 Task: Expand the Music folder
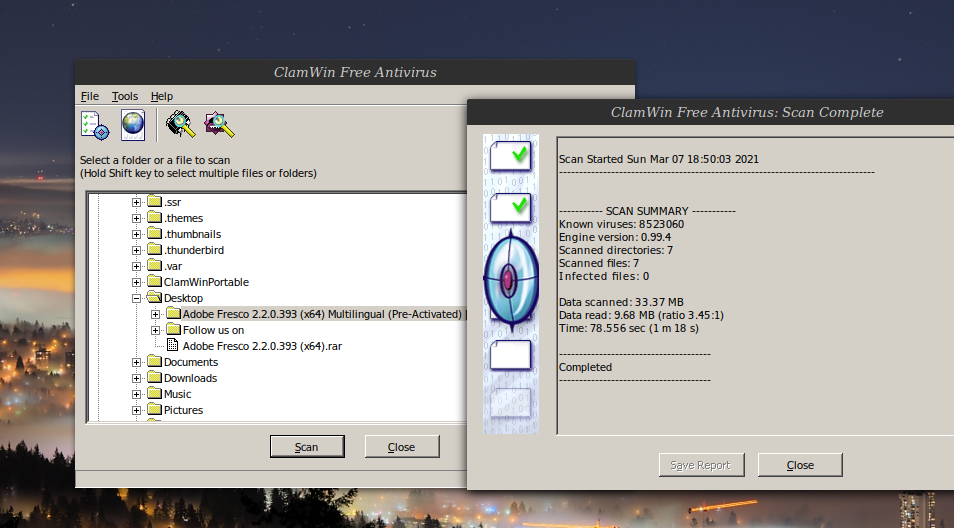click(136, 394)
